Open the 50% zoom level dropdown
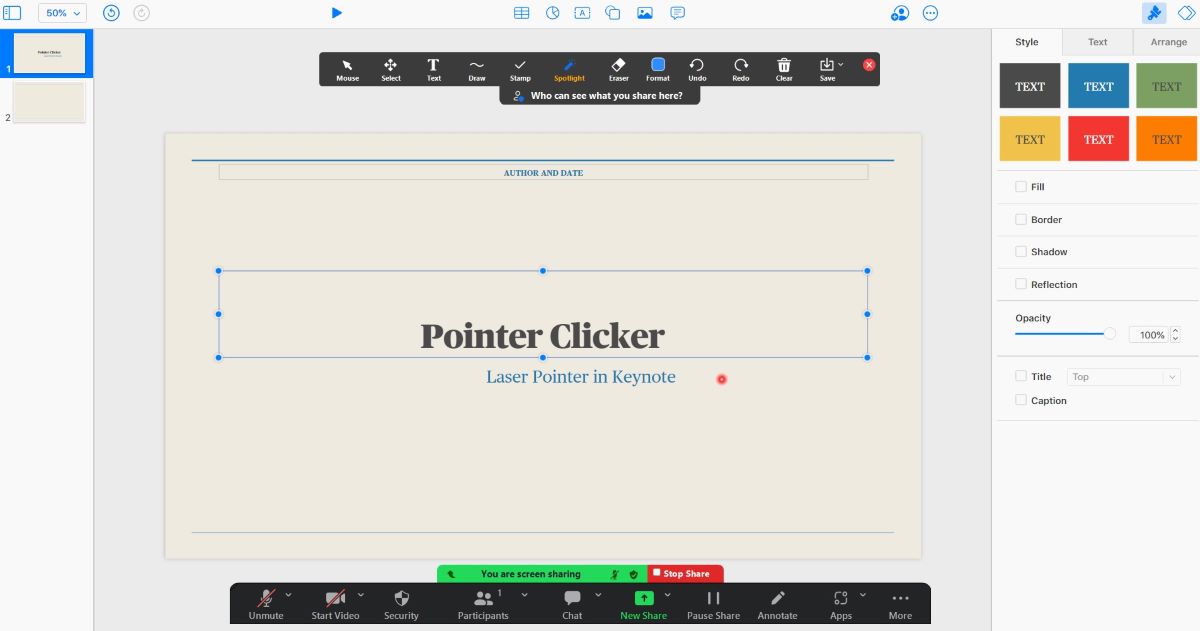The image size is (1200, 631). [61, 12]
